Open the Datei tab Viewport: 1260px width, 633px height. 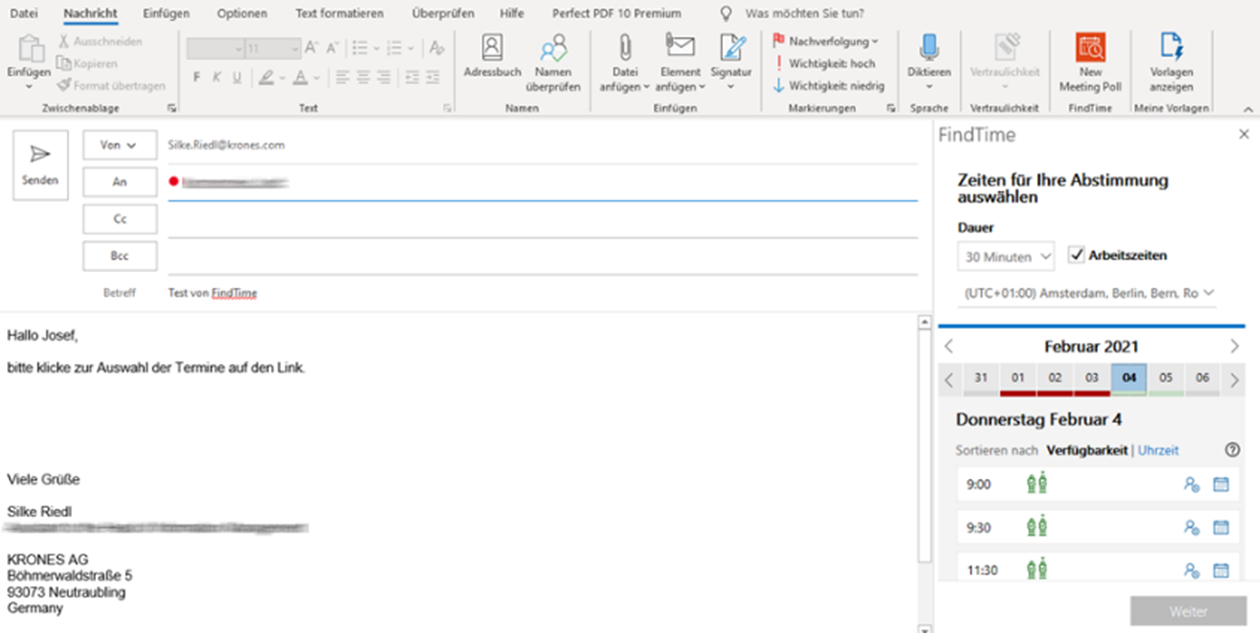(23, 14)
